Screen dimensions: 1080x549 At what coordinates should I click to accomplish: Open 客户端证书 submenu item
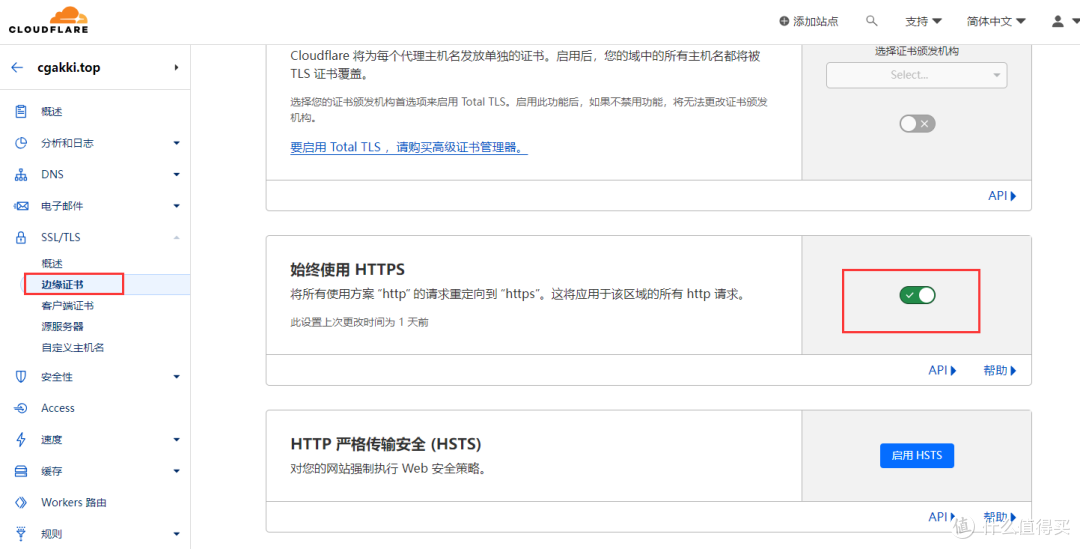pos(68,306)
